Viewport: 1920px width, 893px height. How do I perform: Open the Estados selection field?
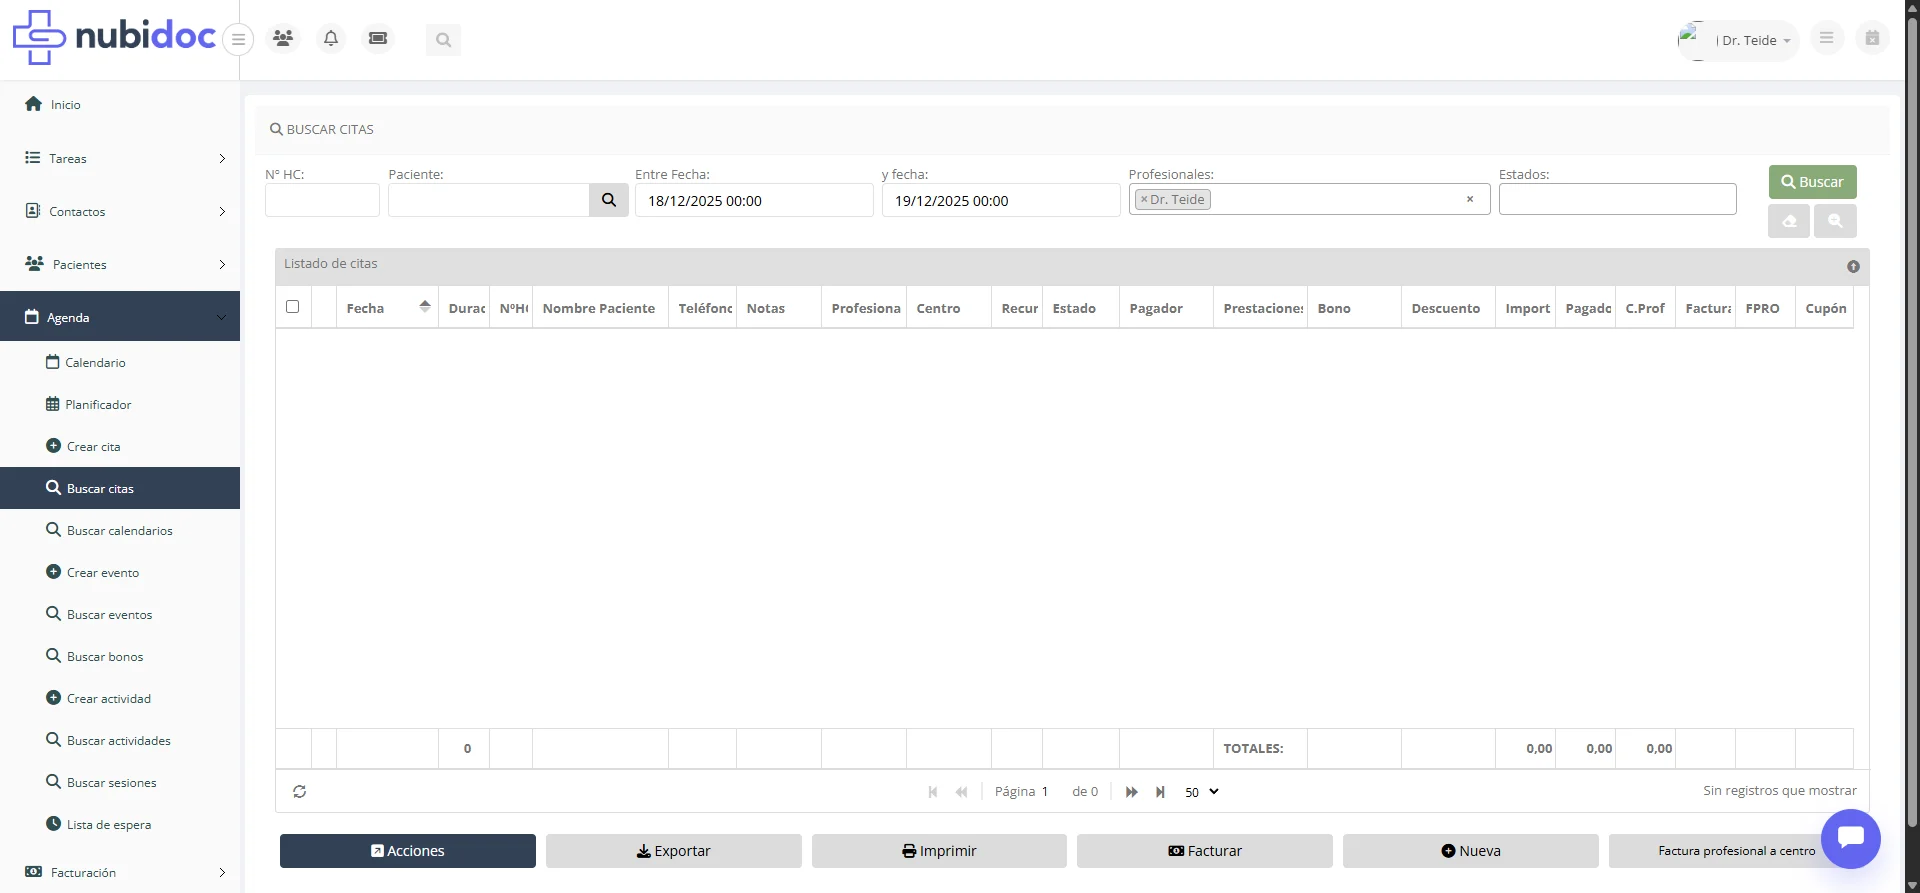tap(1617, 199)
